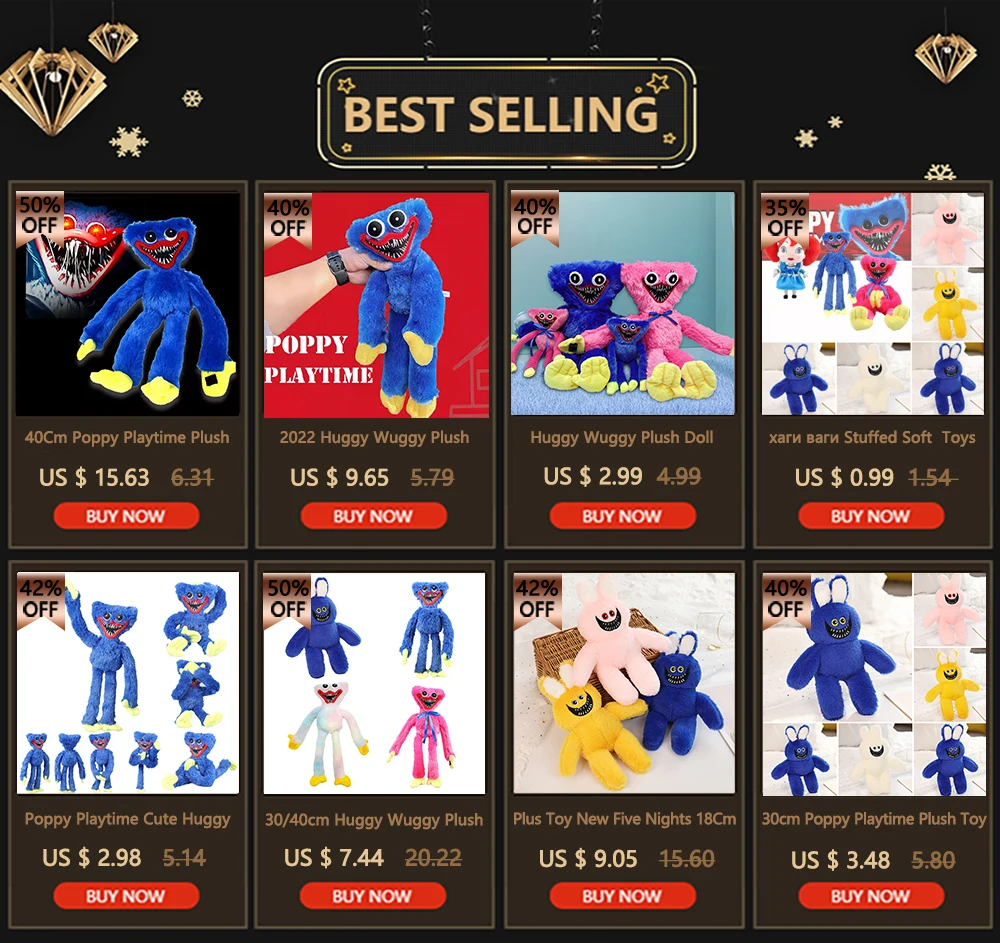
Task: Open the blue plush on black background image
Action: (x=128, y=304)
